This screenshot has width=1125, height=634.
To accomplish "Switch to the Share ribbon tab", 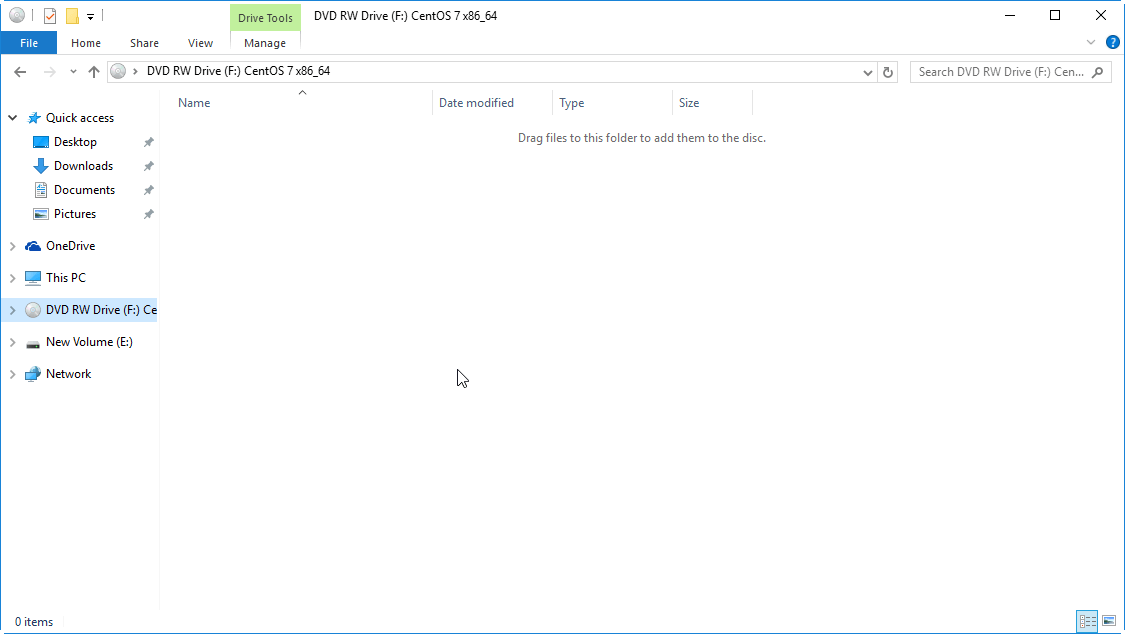I will pyautogui.click(x=144, y=43).
